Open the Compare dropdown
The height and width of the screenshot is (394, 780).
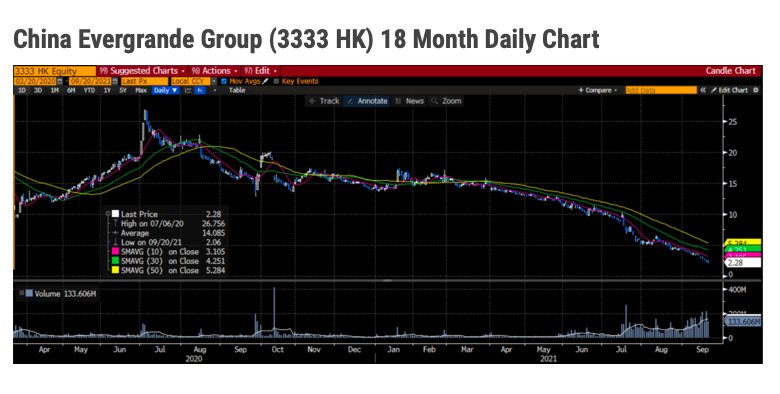pos(597,91)
